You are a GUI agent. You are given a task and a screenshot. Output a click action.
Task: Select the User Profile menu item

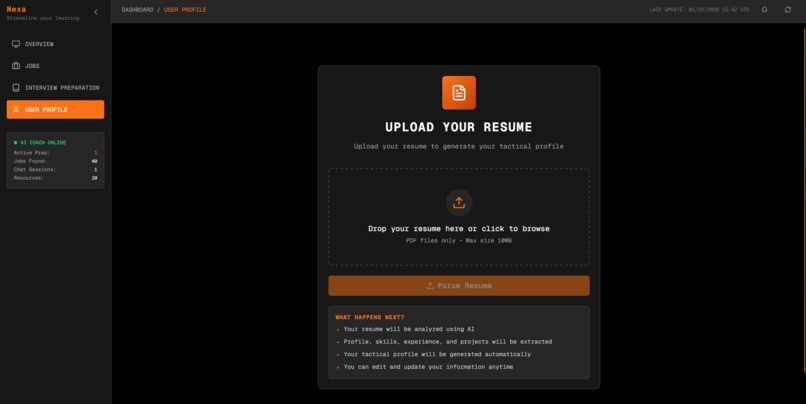56,109
